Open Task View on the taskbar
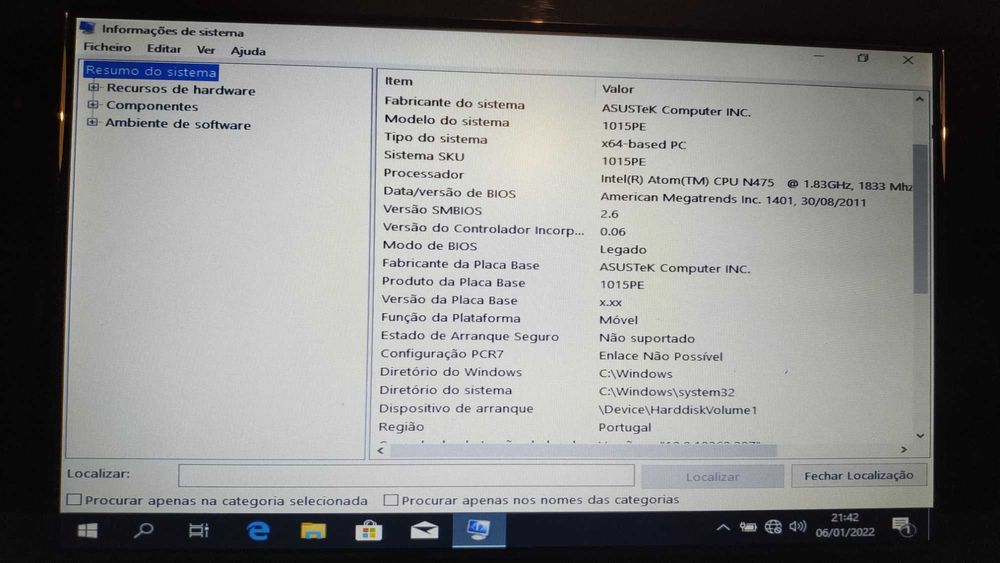1000x563 pixels. [x=198, y=530]
